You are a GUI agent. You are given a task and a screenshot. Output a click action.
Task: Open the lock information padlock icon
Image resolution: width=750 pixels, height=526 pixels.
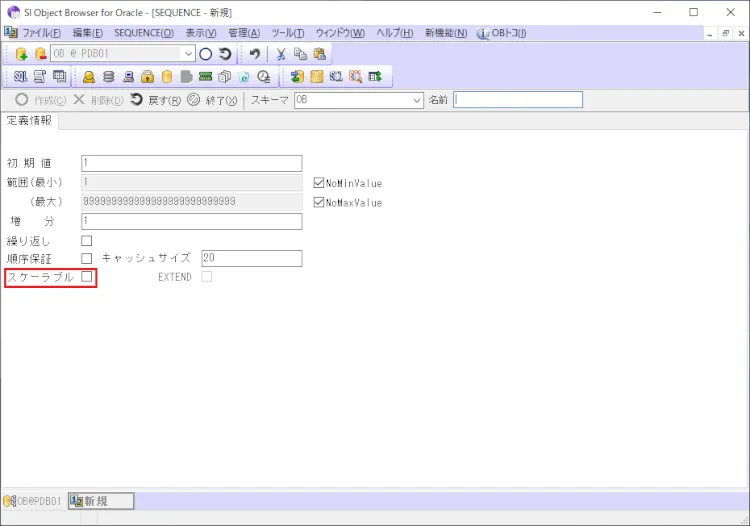tap(147, 77)
